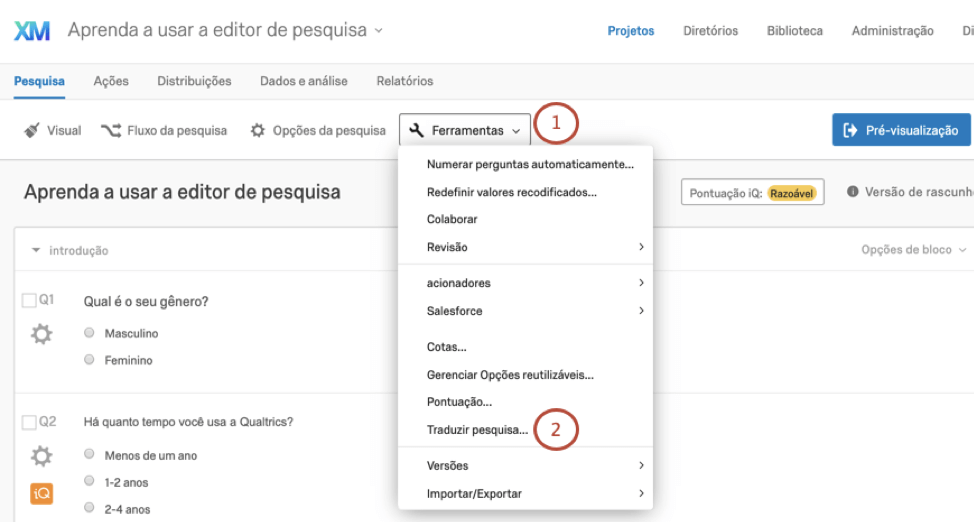Click the orange iQ icon on Q2
The width and height of the screenshot is (974, 522).
click(41, 493)
